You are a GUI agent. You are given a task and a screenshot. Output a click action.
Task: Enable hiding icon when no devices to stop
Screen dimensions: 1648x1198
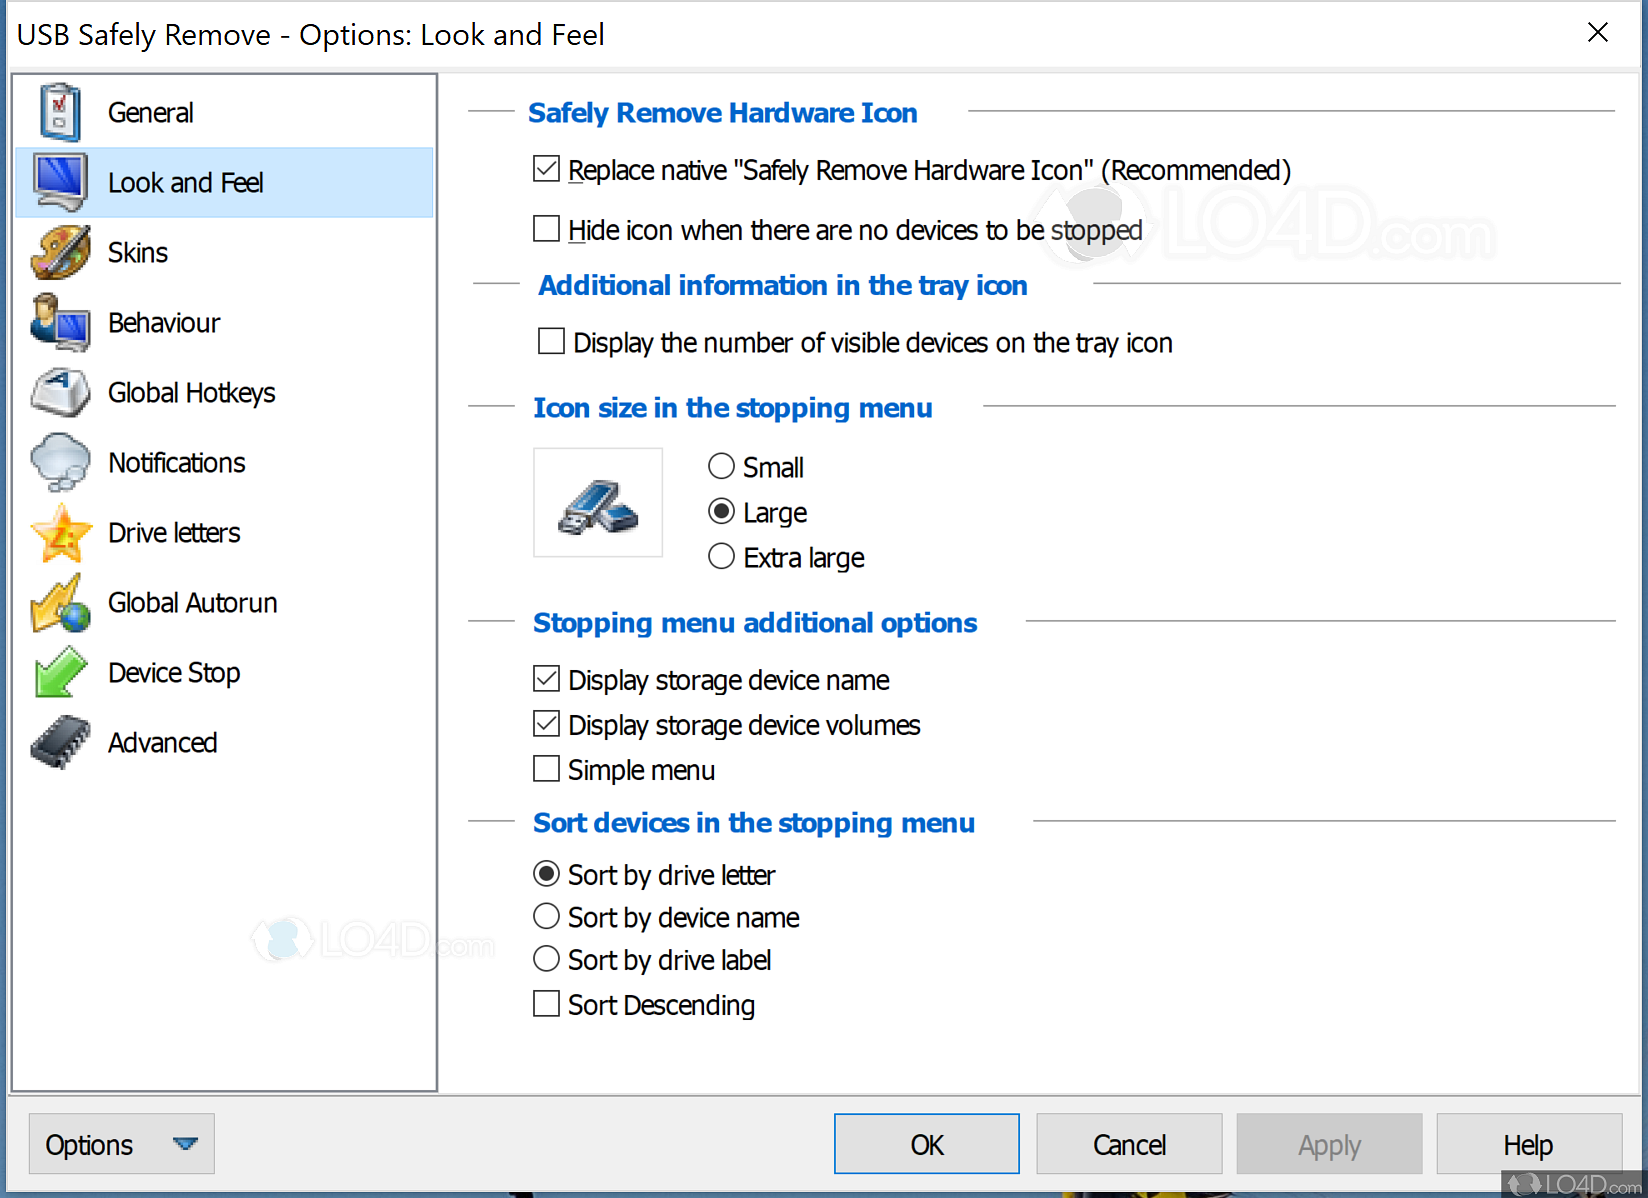tap(546, 229)
